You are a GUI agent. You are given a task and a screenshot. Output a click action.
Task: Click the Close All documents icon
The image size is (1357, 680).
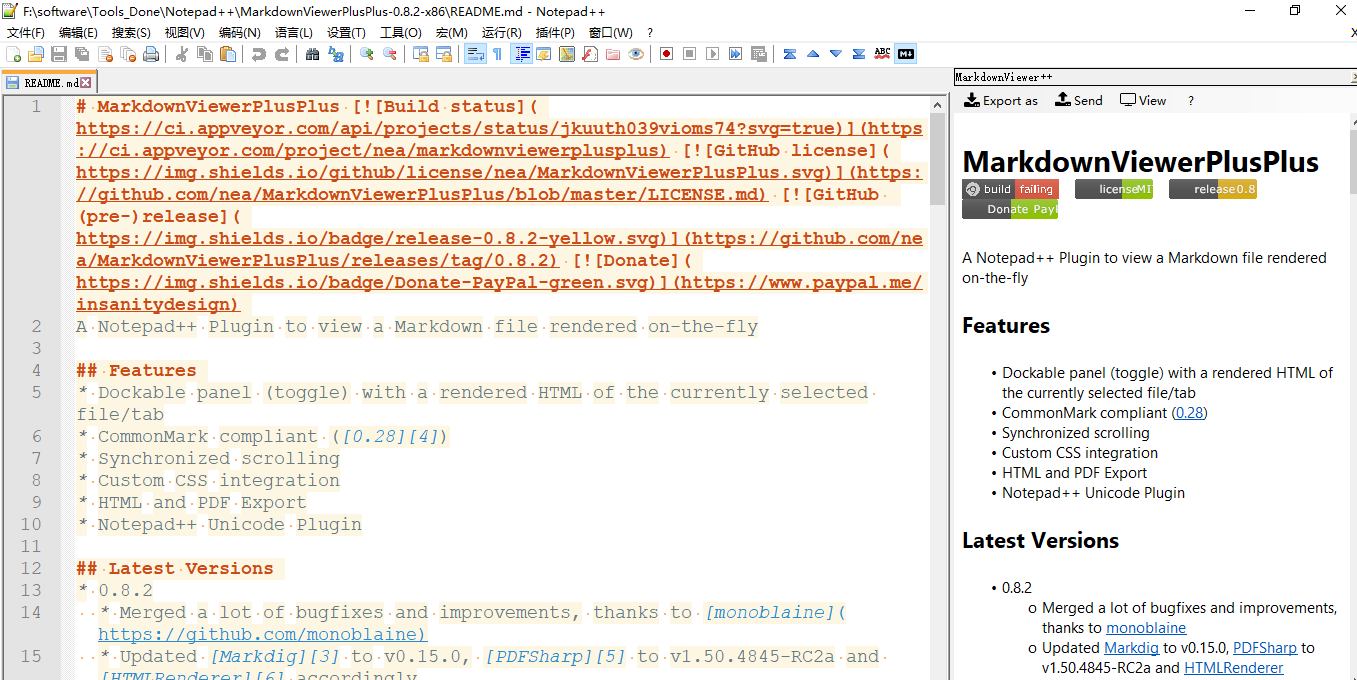pos(128,54)
